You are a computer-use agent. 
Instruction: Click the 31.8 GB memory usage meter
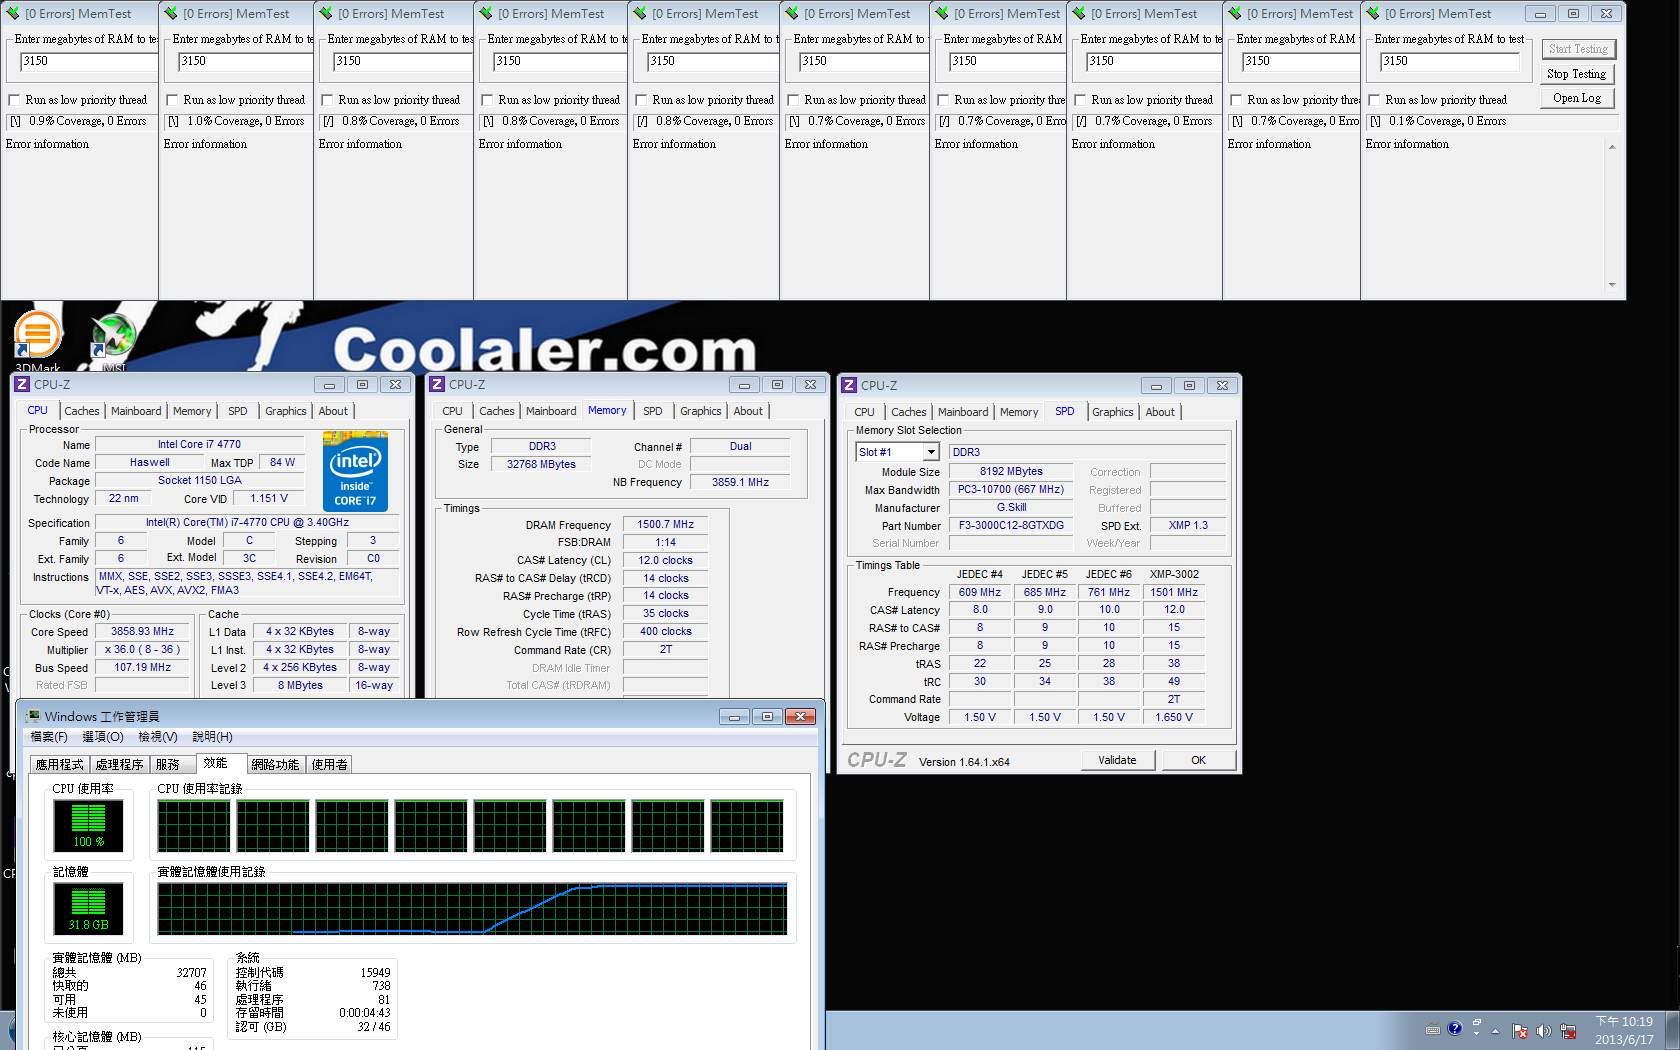click(88, 909)
